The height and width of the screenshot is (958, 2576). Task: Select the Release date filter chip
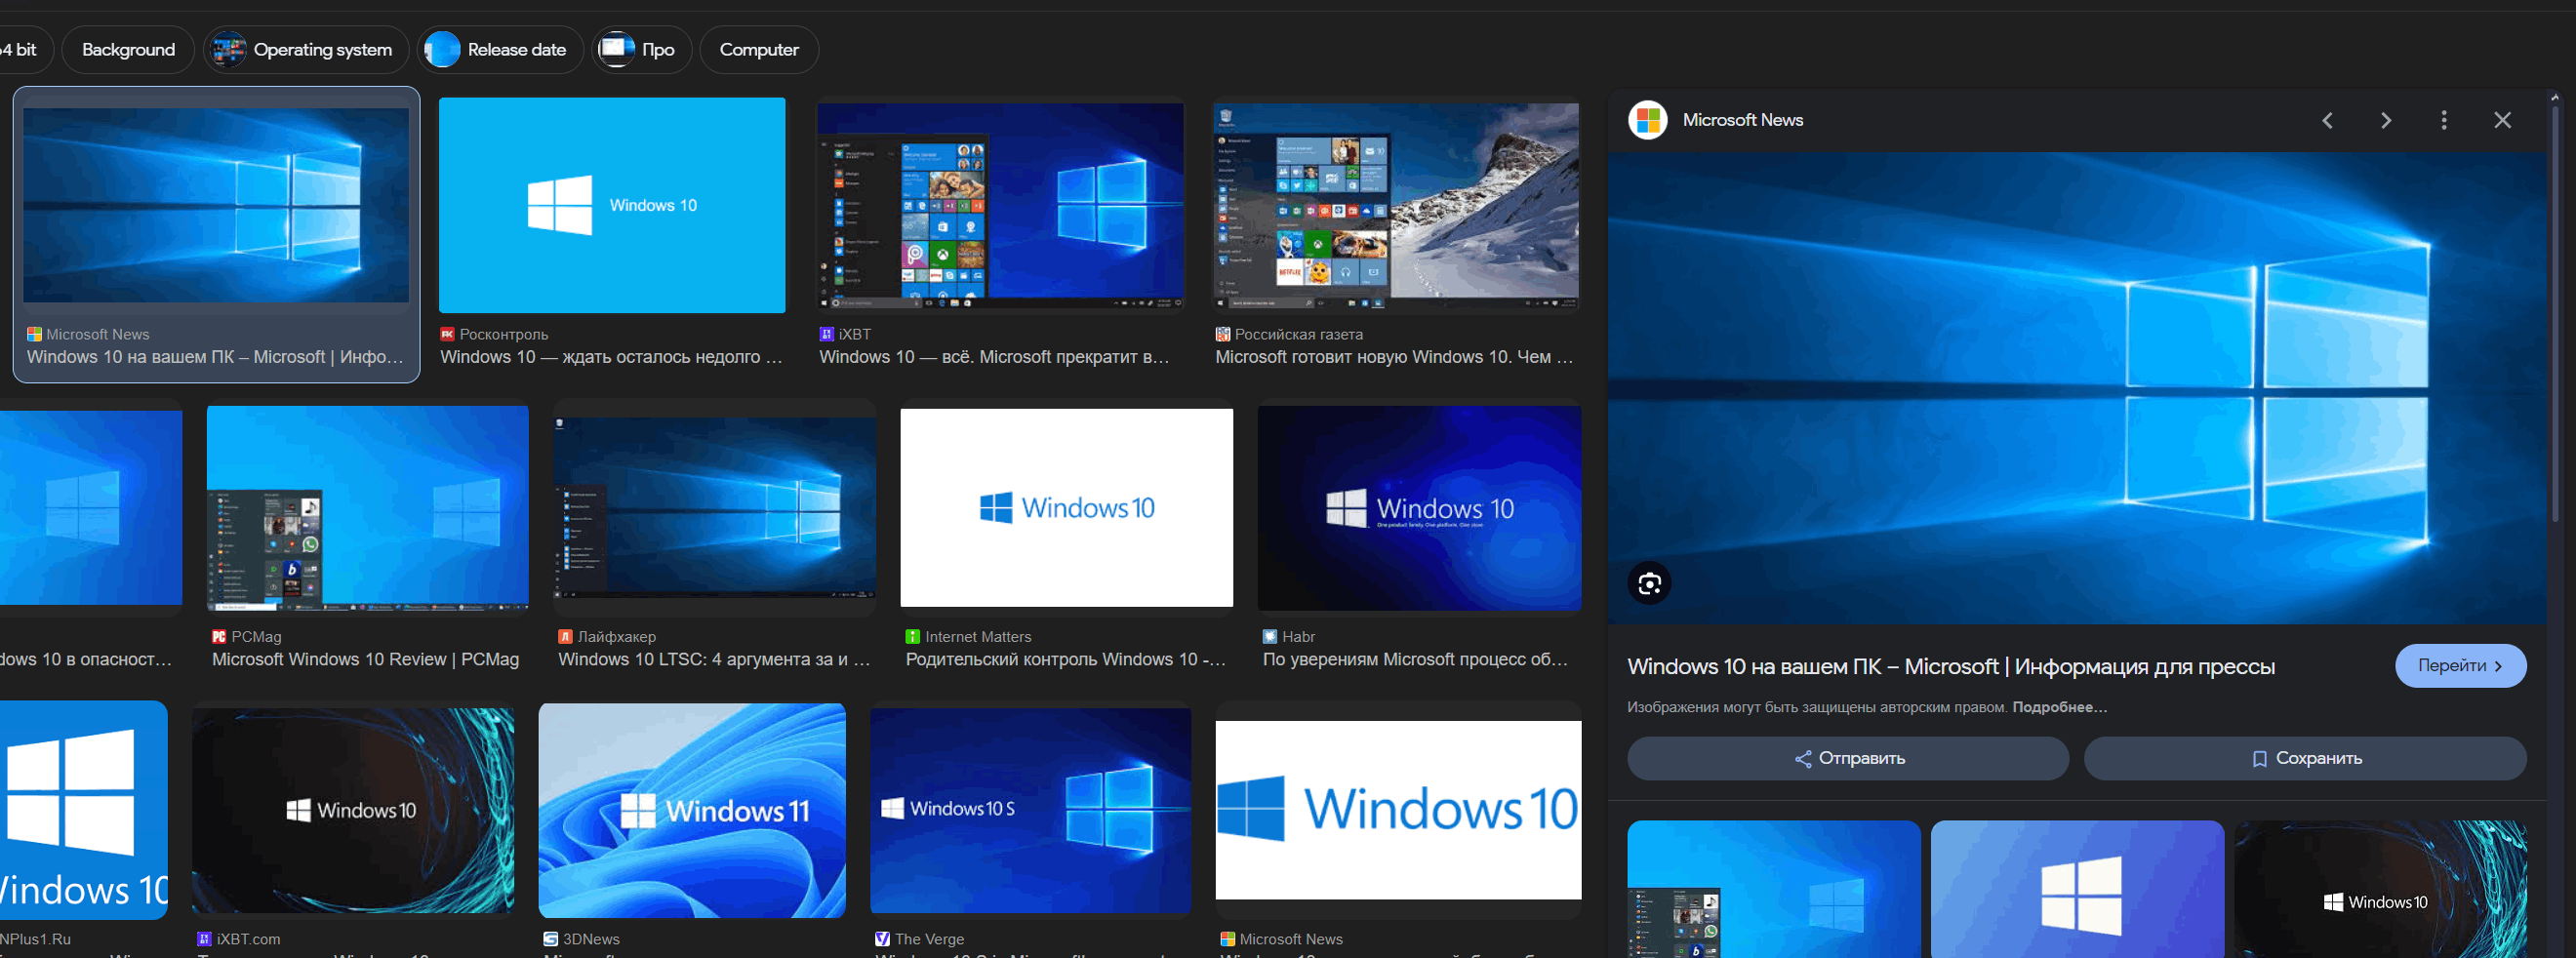pyautogui.click(x=500, y=49)
